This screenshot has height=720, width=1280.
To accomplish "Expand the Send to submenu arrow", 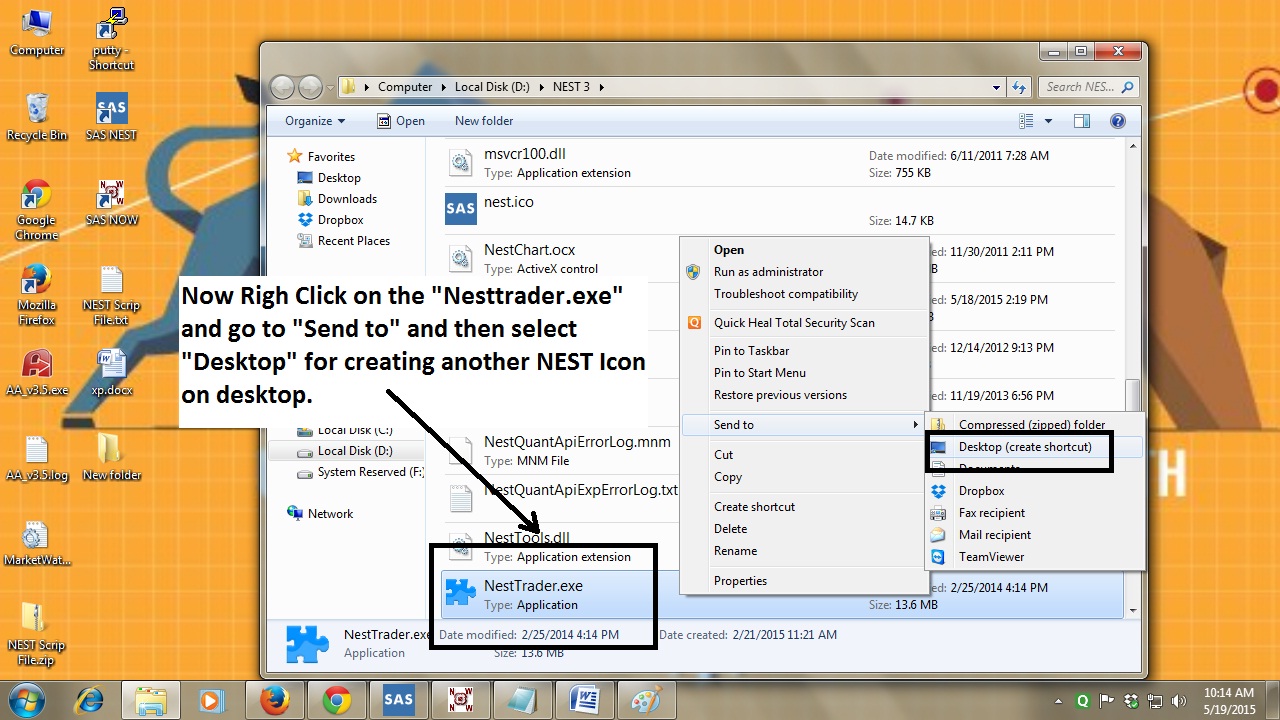I will (x=915, y=425).
